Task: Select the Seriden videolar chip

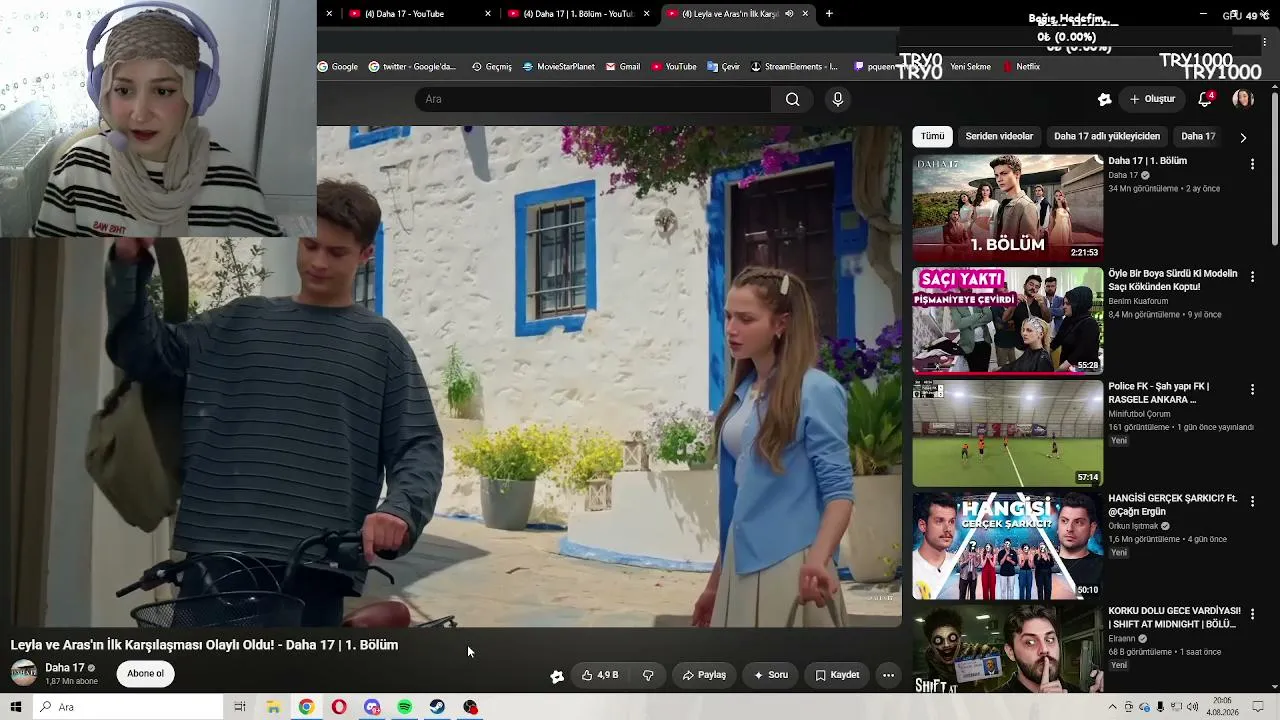Action: coord(999,136)
